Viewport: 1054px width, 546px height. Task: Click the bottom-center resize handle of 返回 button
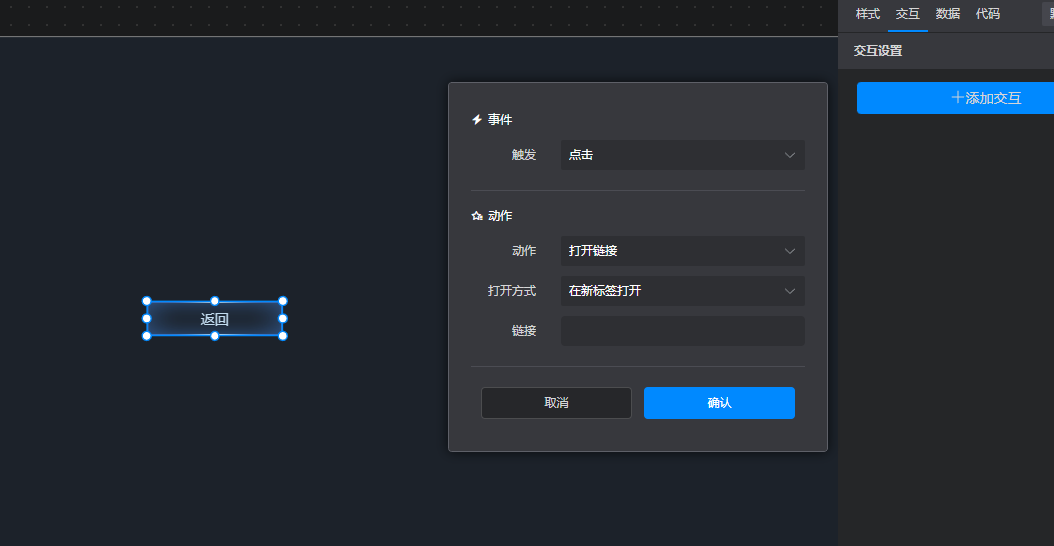(x=215, y=336)
